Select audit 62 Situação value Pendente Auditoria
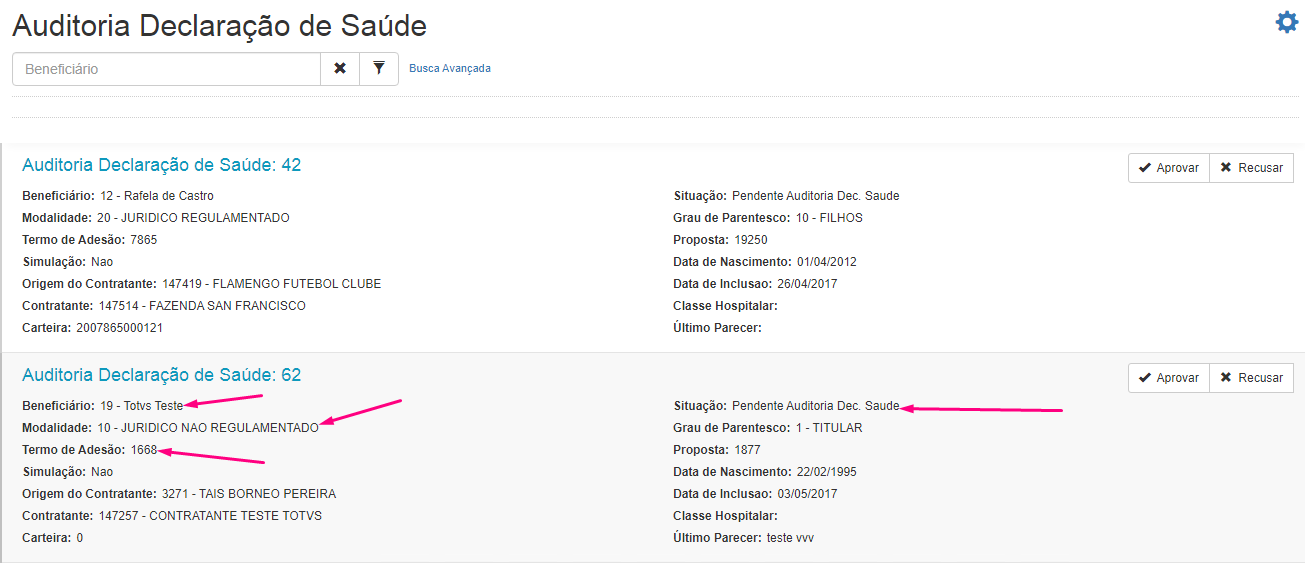This screenshot has height=570, width=1305. coord(816,406)
